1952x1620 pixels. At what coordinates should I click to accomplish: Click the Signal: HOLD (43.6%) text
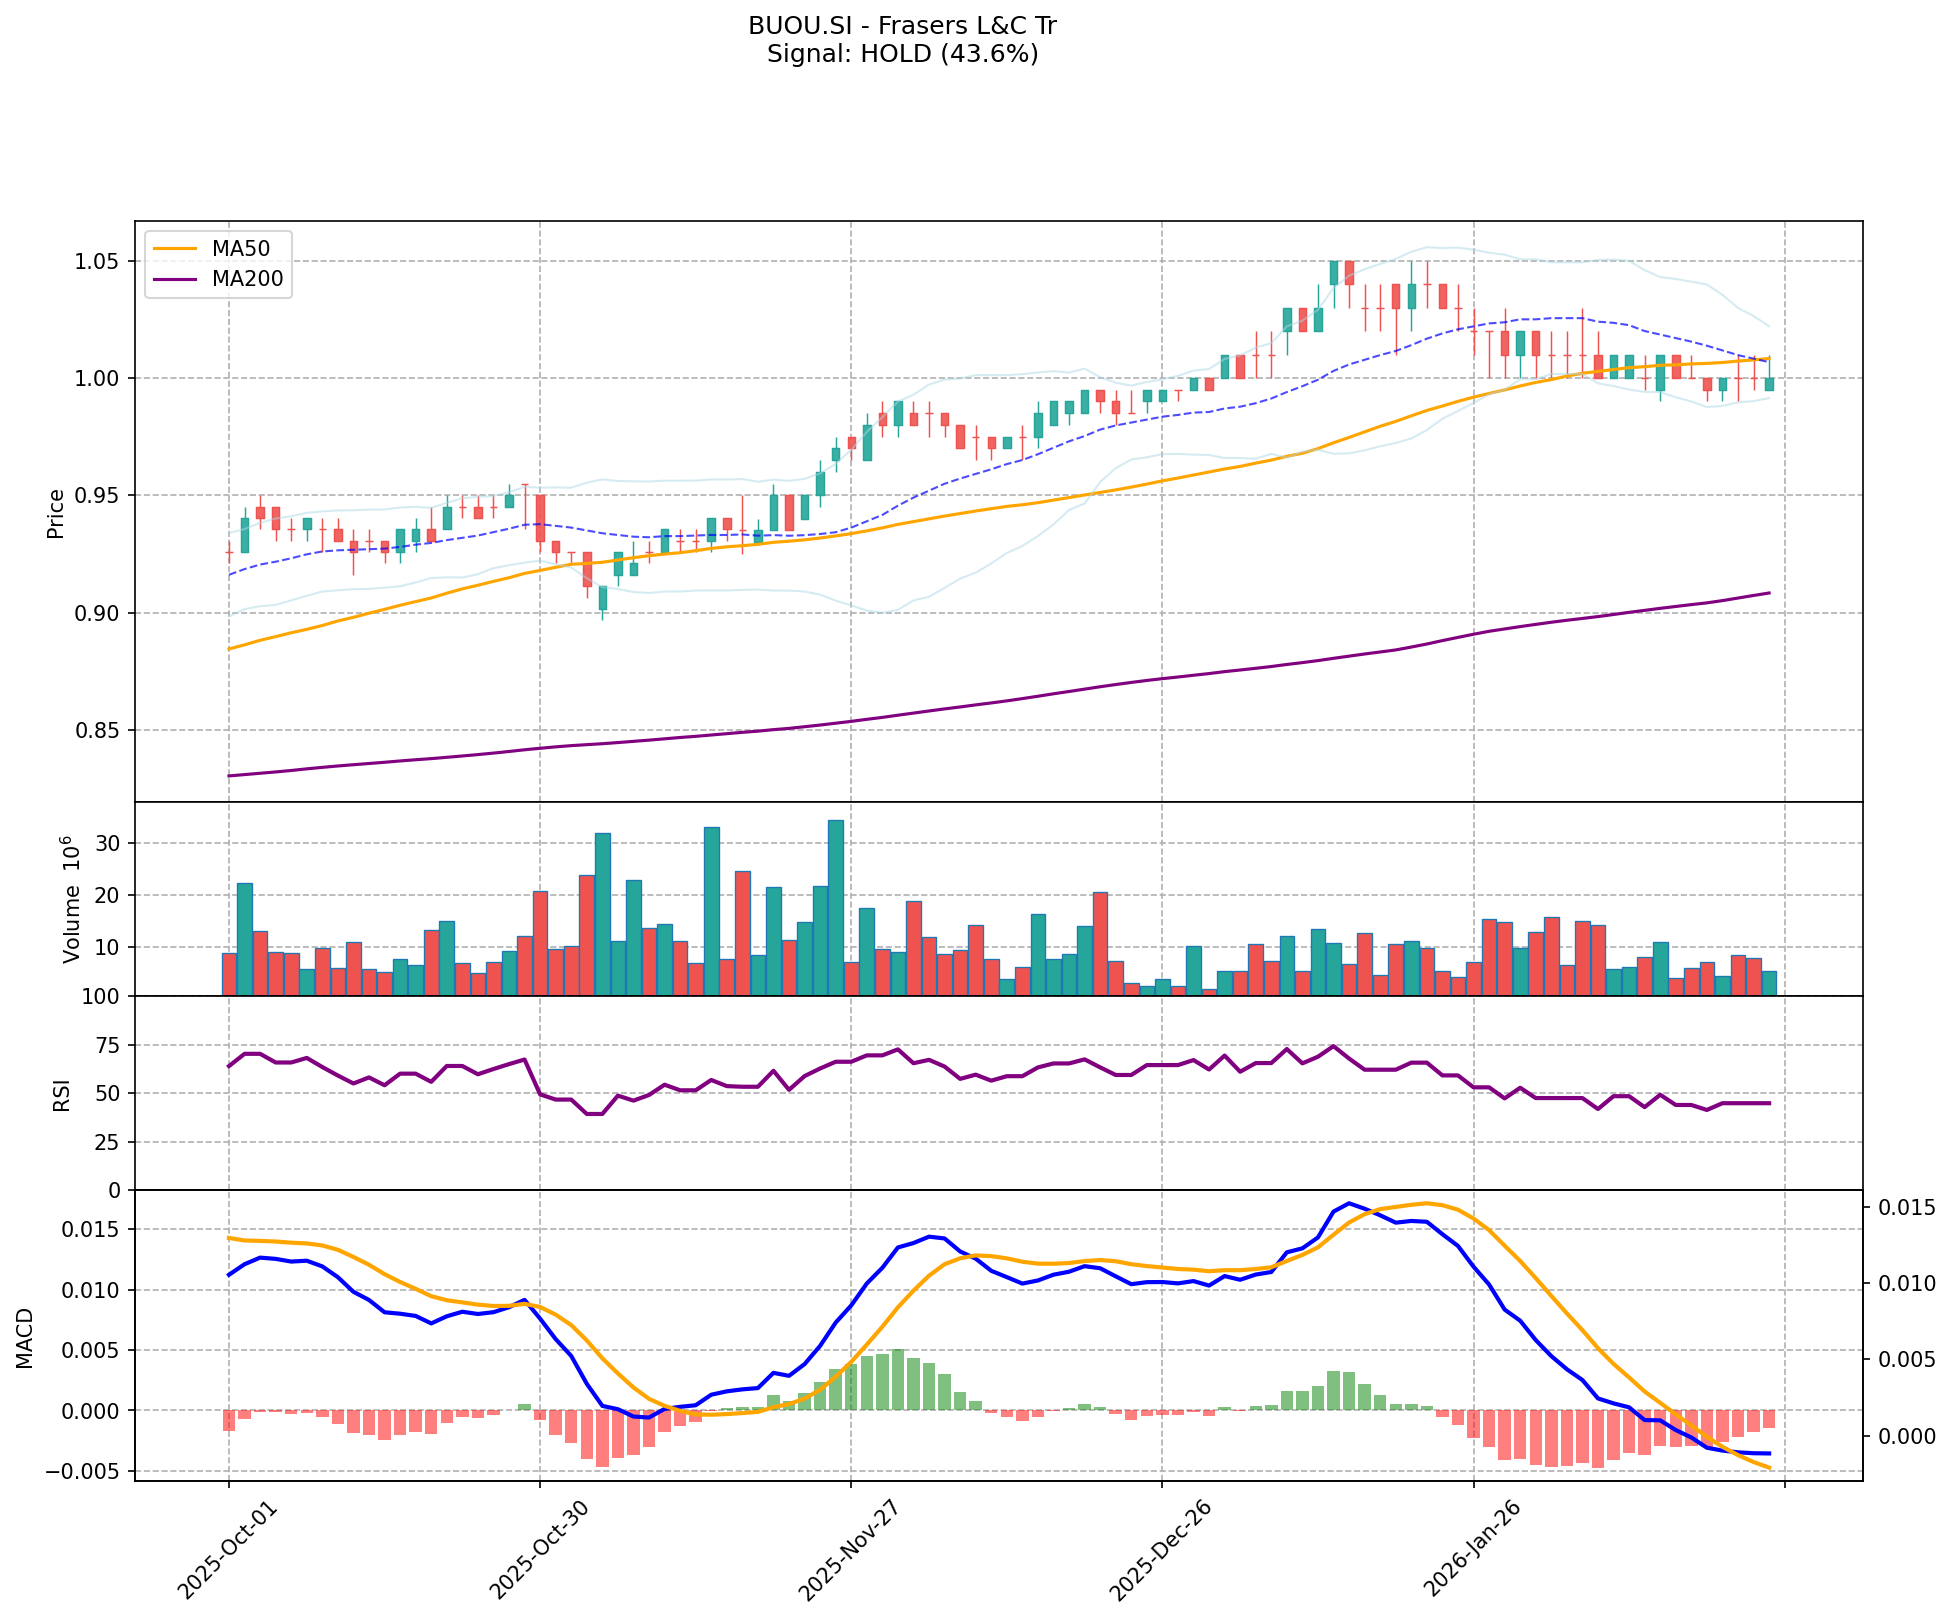[902, 54]
